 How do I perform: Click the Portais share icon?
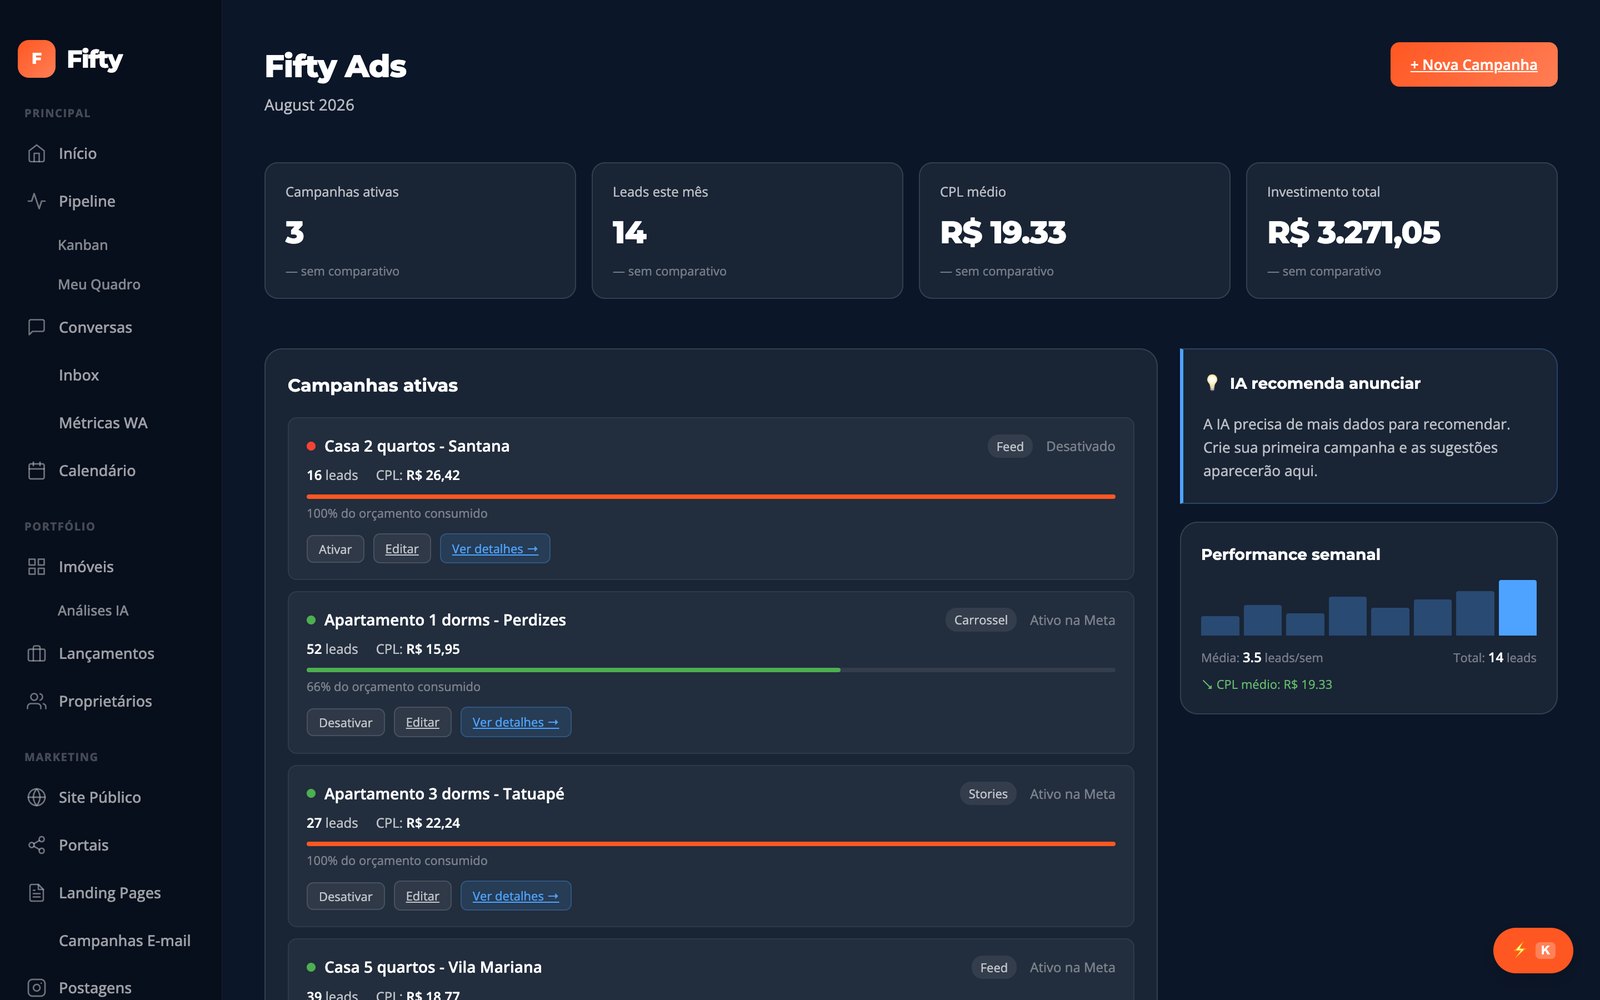point(37,845)
